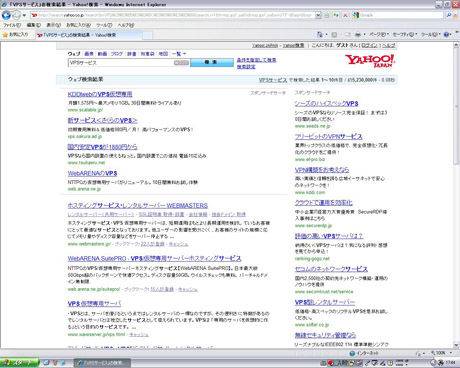The height and width of the screenshot is (368, 460).
Task: Print the page with the printer icon
Action: [x=358, y=34]
